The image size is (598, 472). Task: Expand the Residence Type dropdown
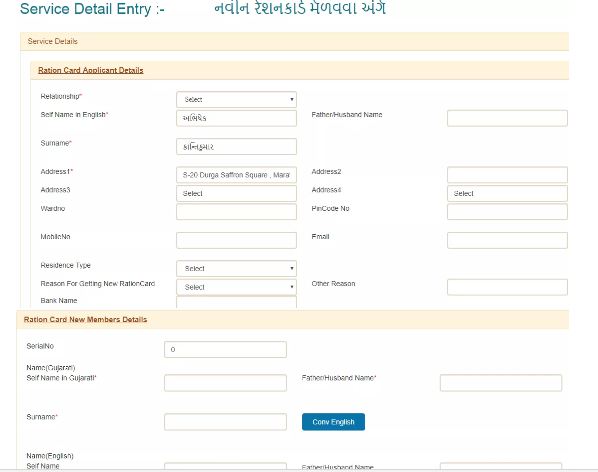pos(236,268)
